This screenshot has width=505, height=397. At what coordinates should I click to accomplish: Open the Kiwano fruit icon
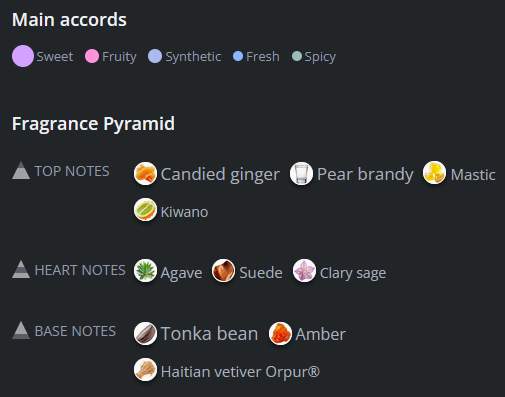pyautogui.click(x=145, y=210)
